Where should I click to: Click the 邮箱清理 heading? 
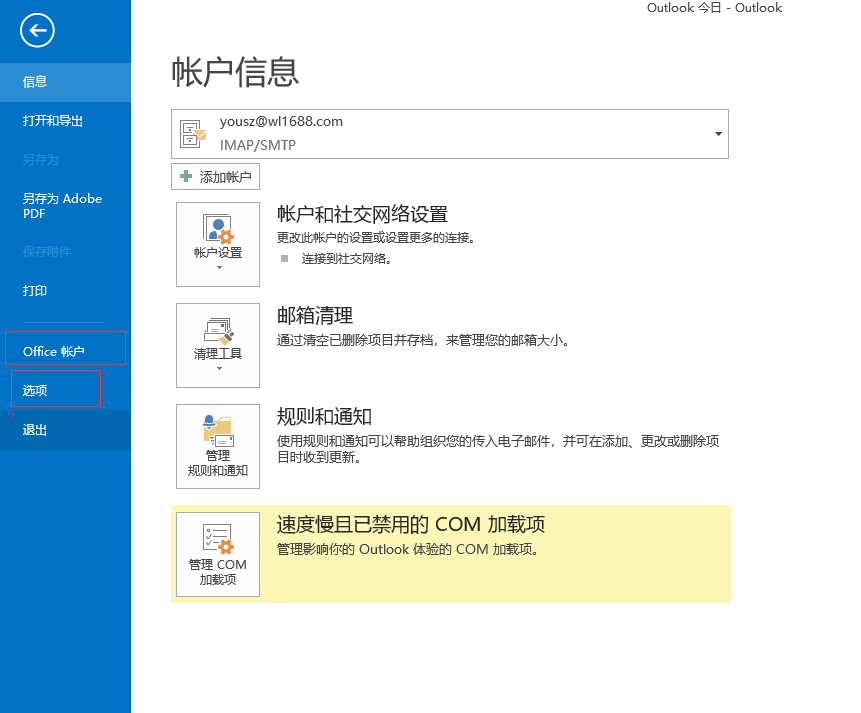315,315
